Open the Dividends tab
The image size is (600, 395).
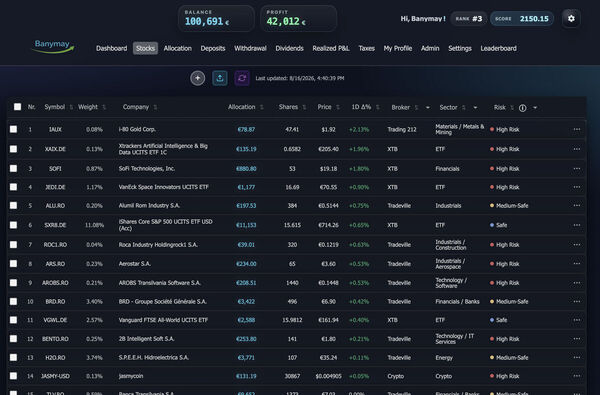coord(289,48)
